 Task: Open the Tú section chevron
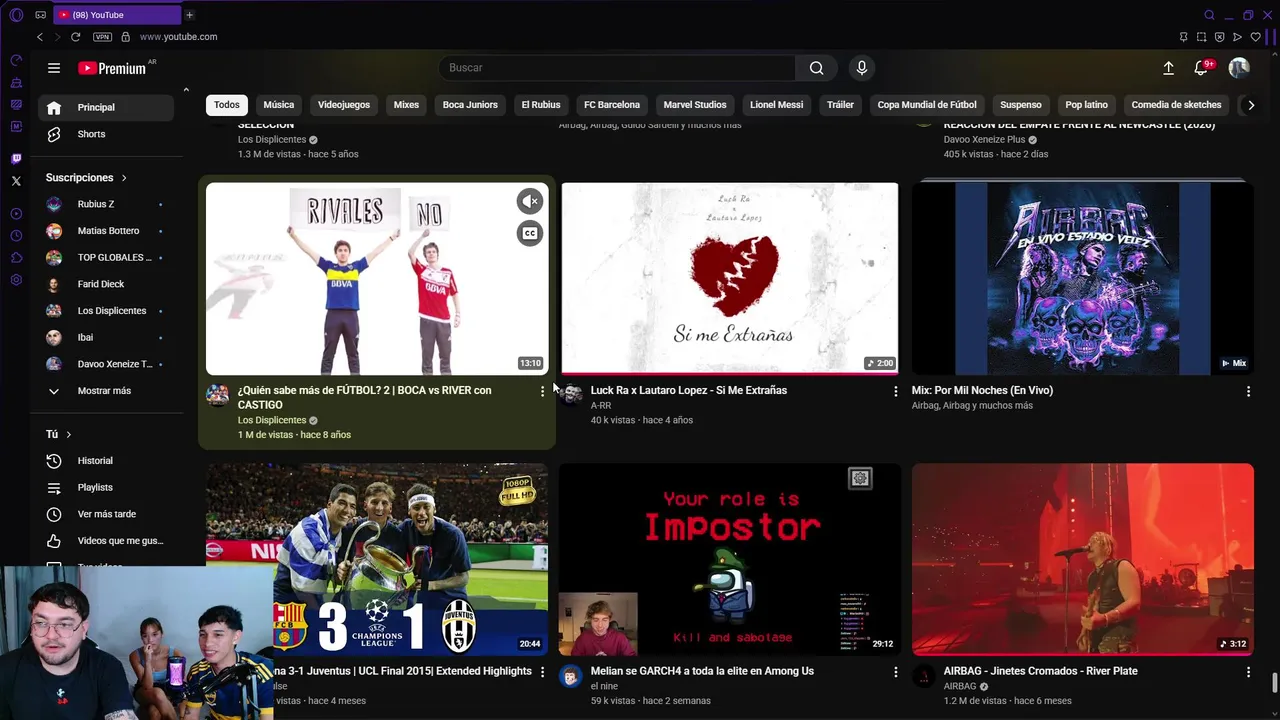coord(68,434)
